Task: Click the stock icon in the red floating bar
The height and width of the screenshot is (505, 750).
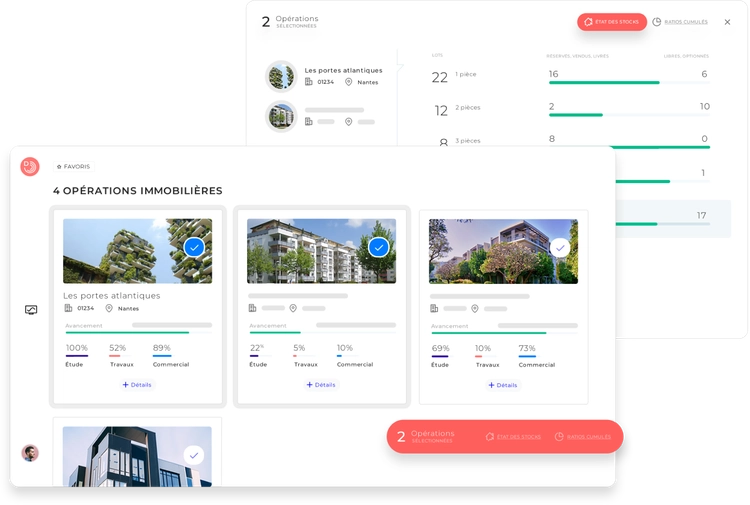Action: coord(490,437)
